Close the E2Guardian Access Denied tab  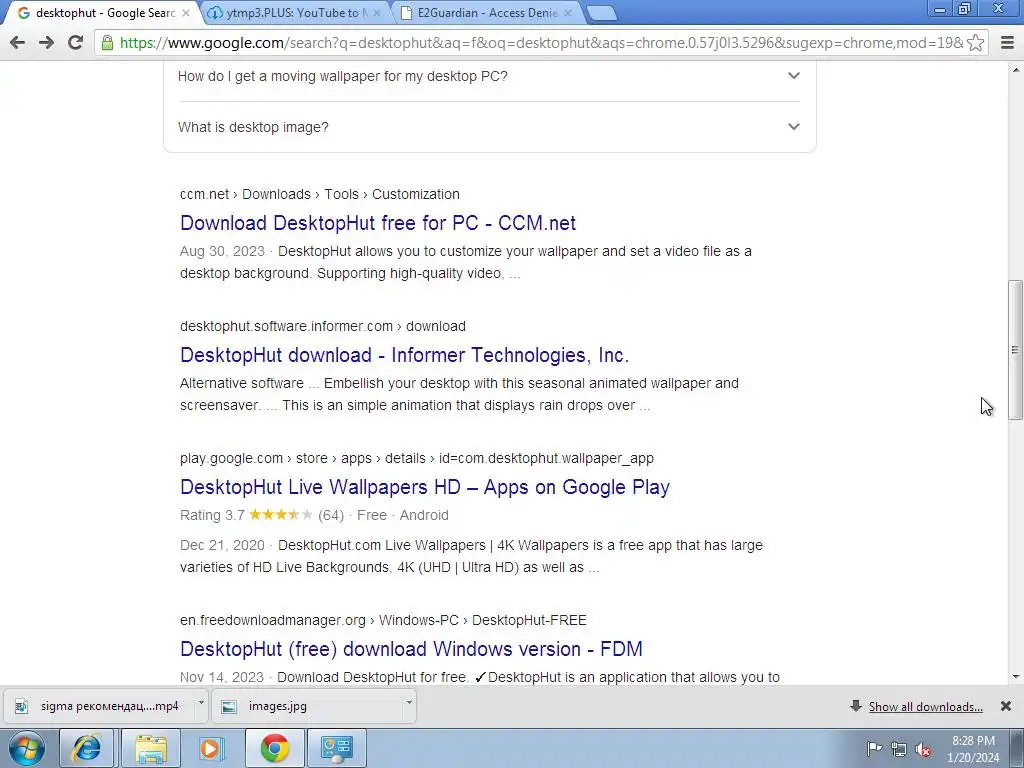point(568,13)
